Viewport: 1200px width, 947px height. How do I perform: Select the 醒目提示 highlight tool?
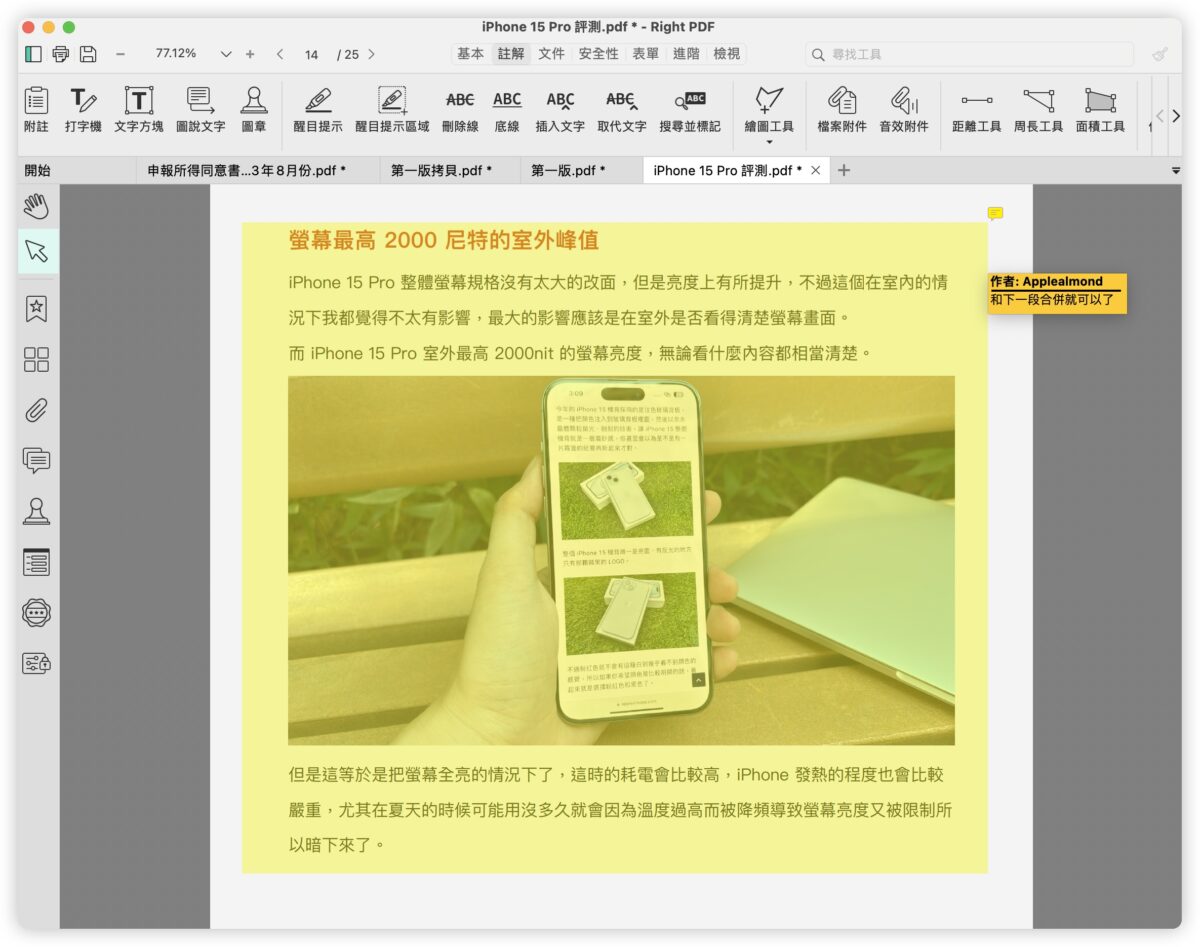coord(318,109)
